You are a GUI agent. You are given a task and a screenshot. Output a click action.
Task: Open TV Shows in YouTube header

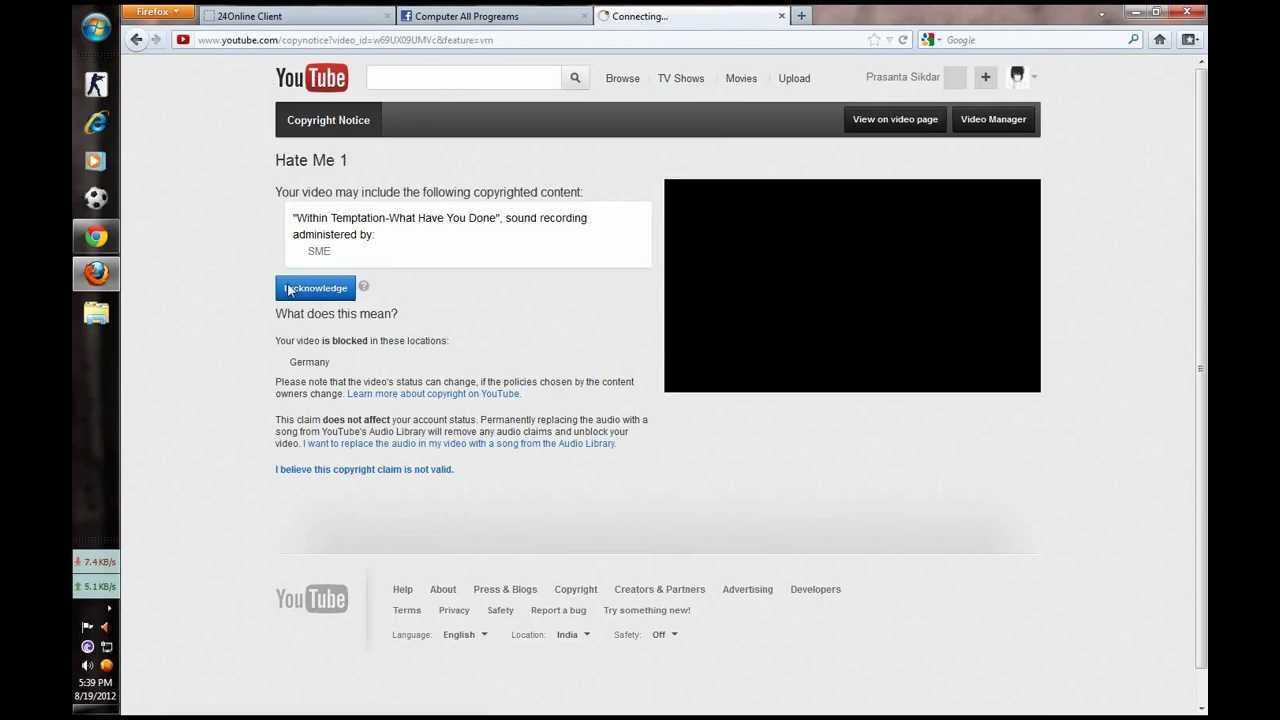pyautogui.click(x=681, y=78)
